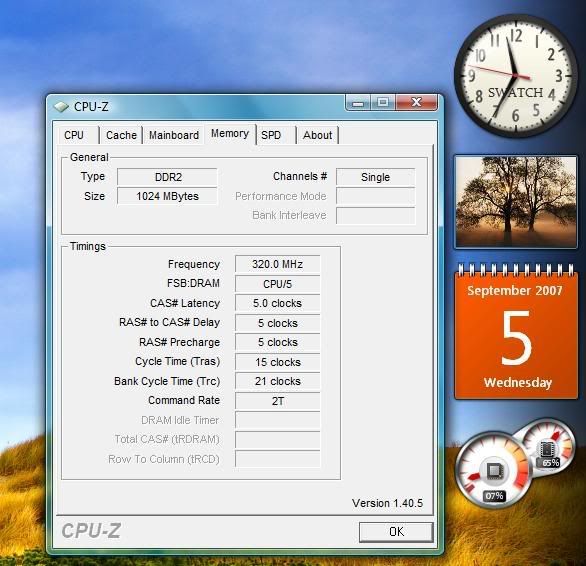Click the empty DRAM Idle Timer field
Screen dimensions: 586x566
click(x=277, y=420)
